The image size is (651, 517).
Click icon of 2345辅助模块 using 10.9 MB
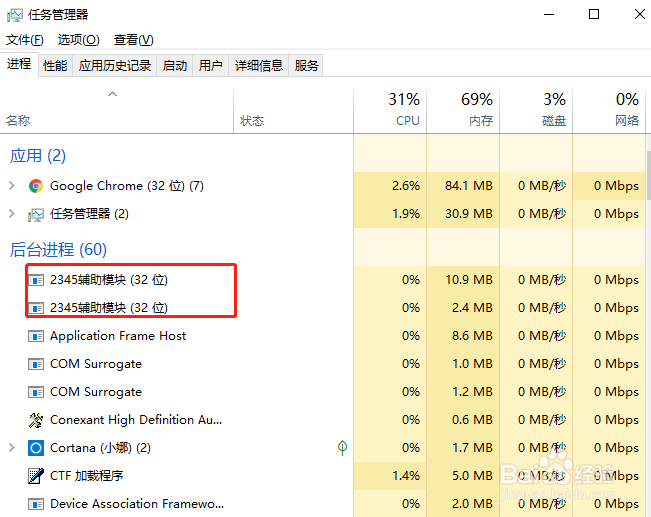(36, 280)
